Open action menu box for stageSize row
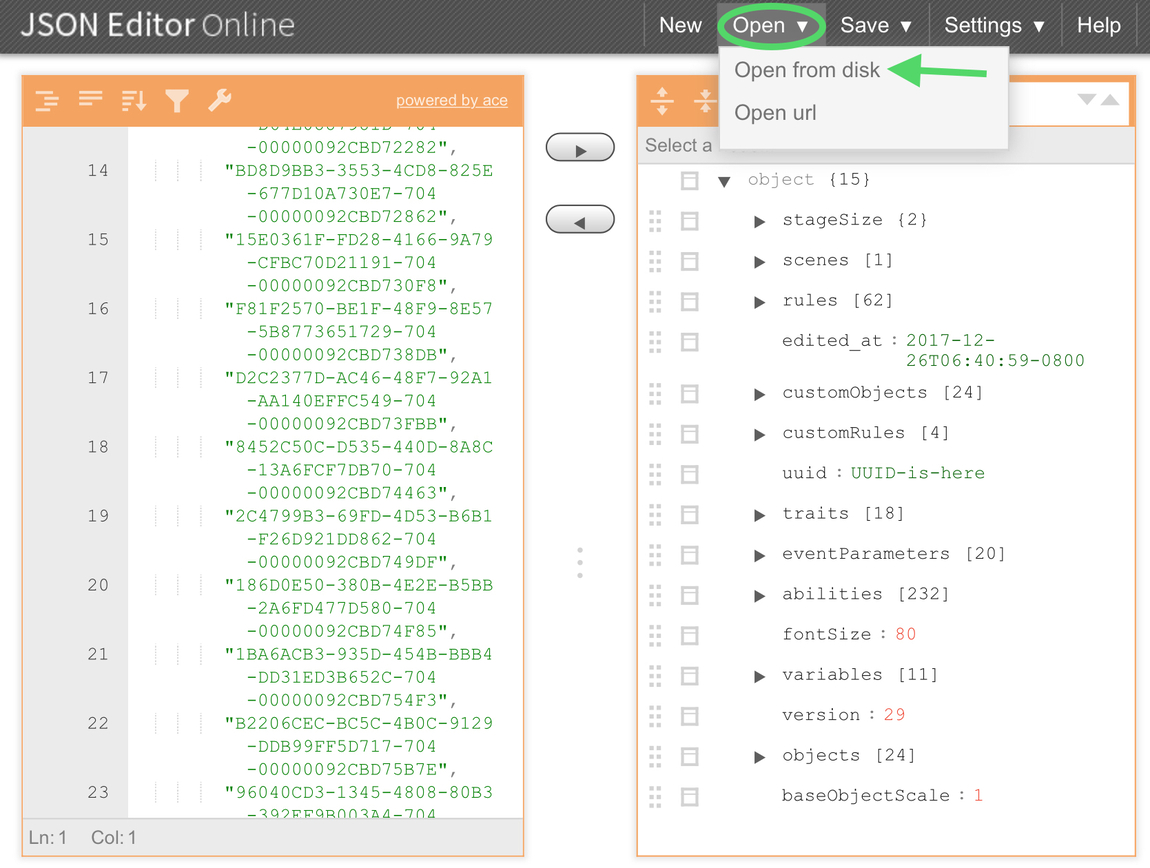This screenshot has width=1150, height=868. click(689, 221)
